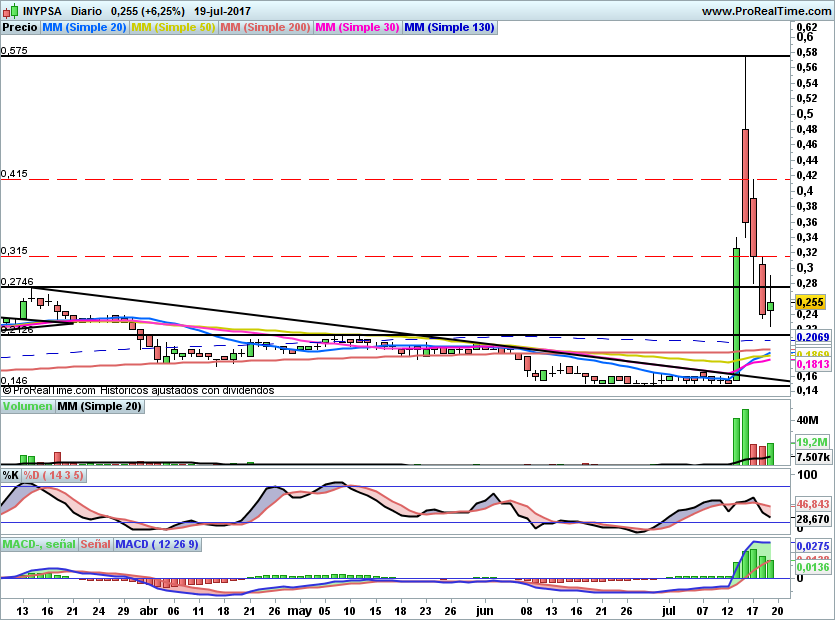Select the Precio indicator label
The width and height of the screenshot is (835, 620).
coord(20,28)
